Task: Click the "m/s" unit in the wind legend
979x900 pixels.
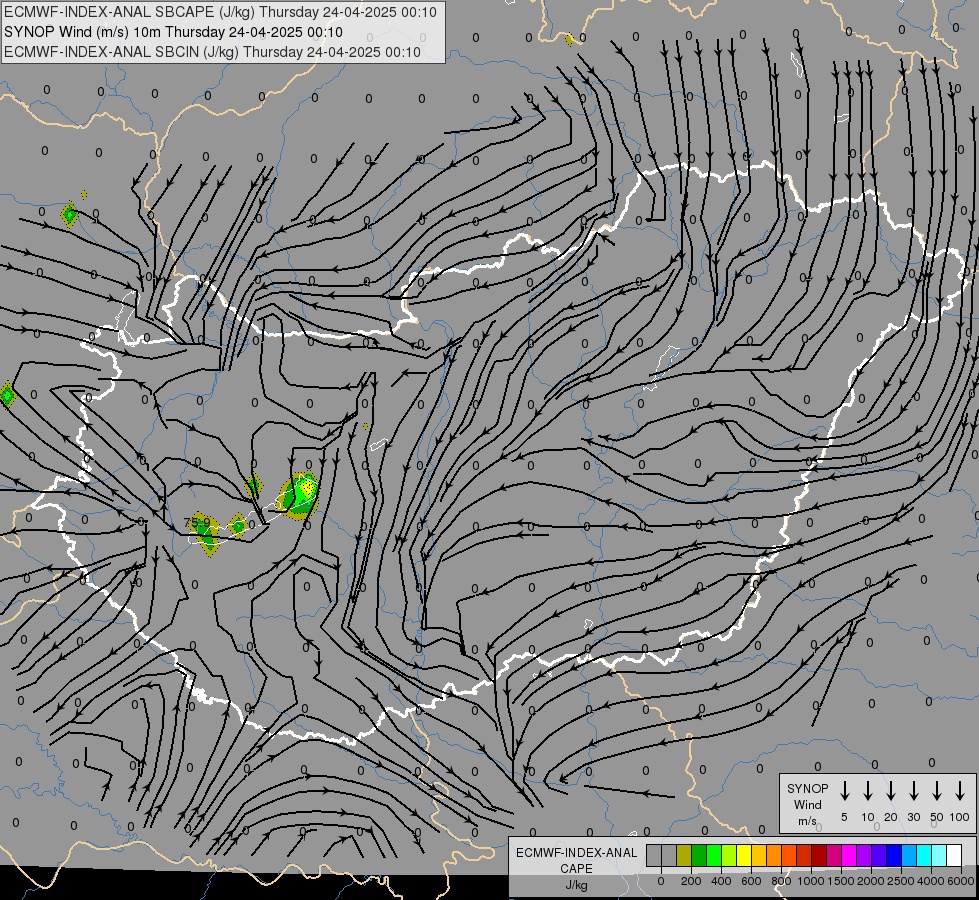Action: pos(807,821)
